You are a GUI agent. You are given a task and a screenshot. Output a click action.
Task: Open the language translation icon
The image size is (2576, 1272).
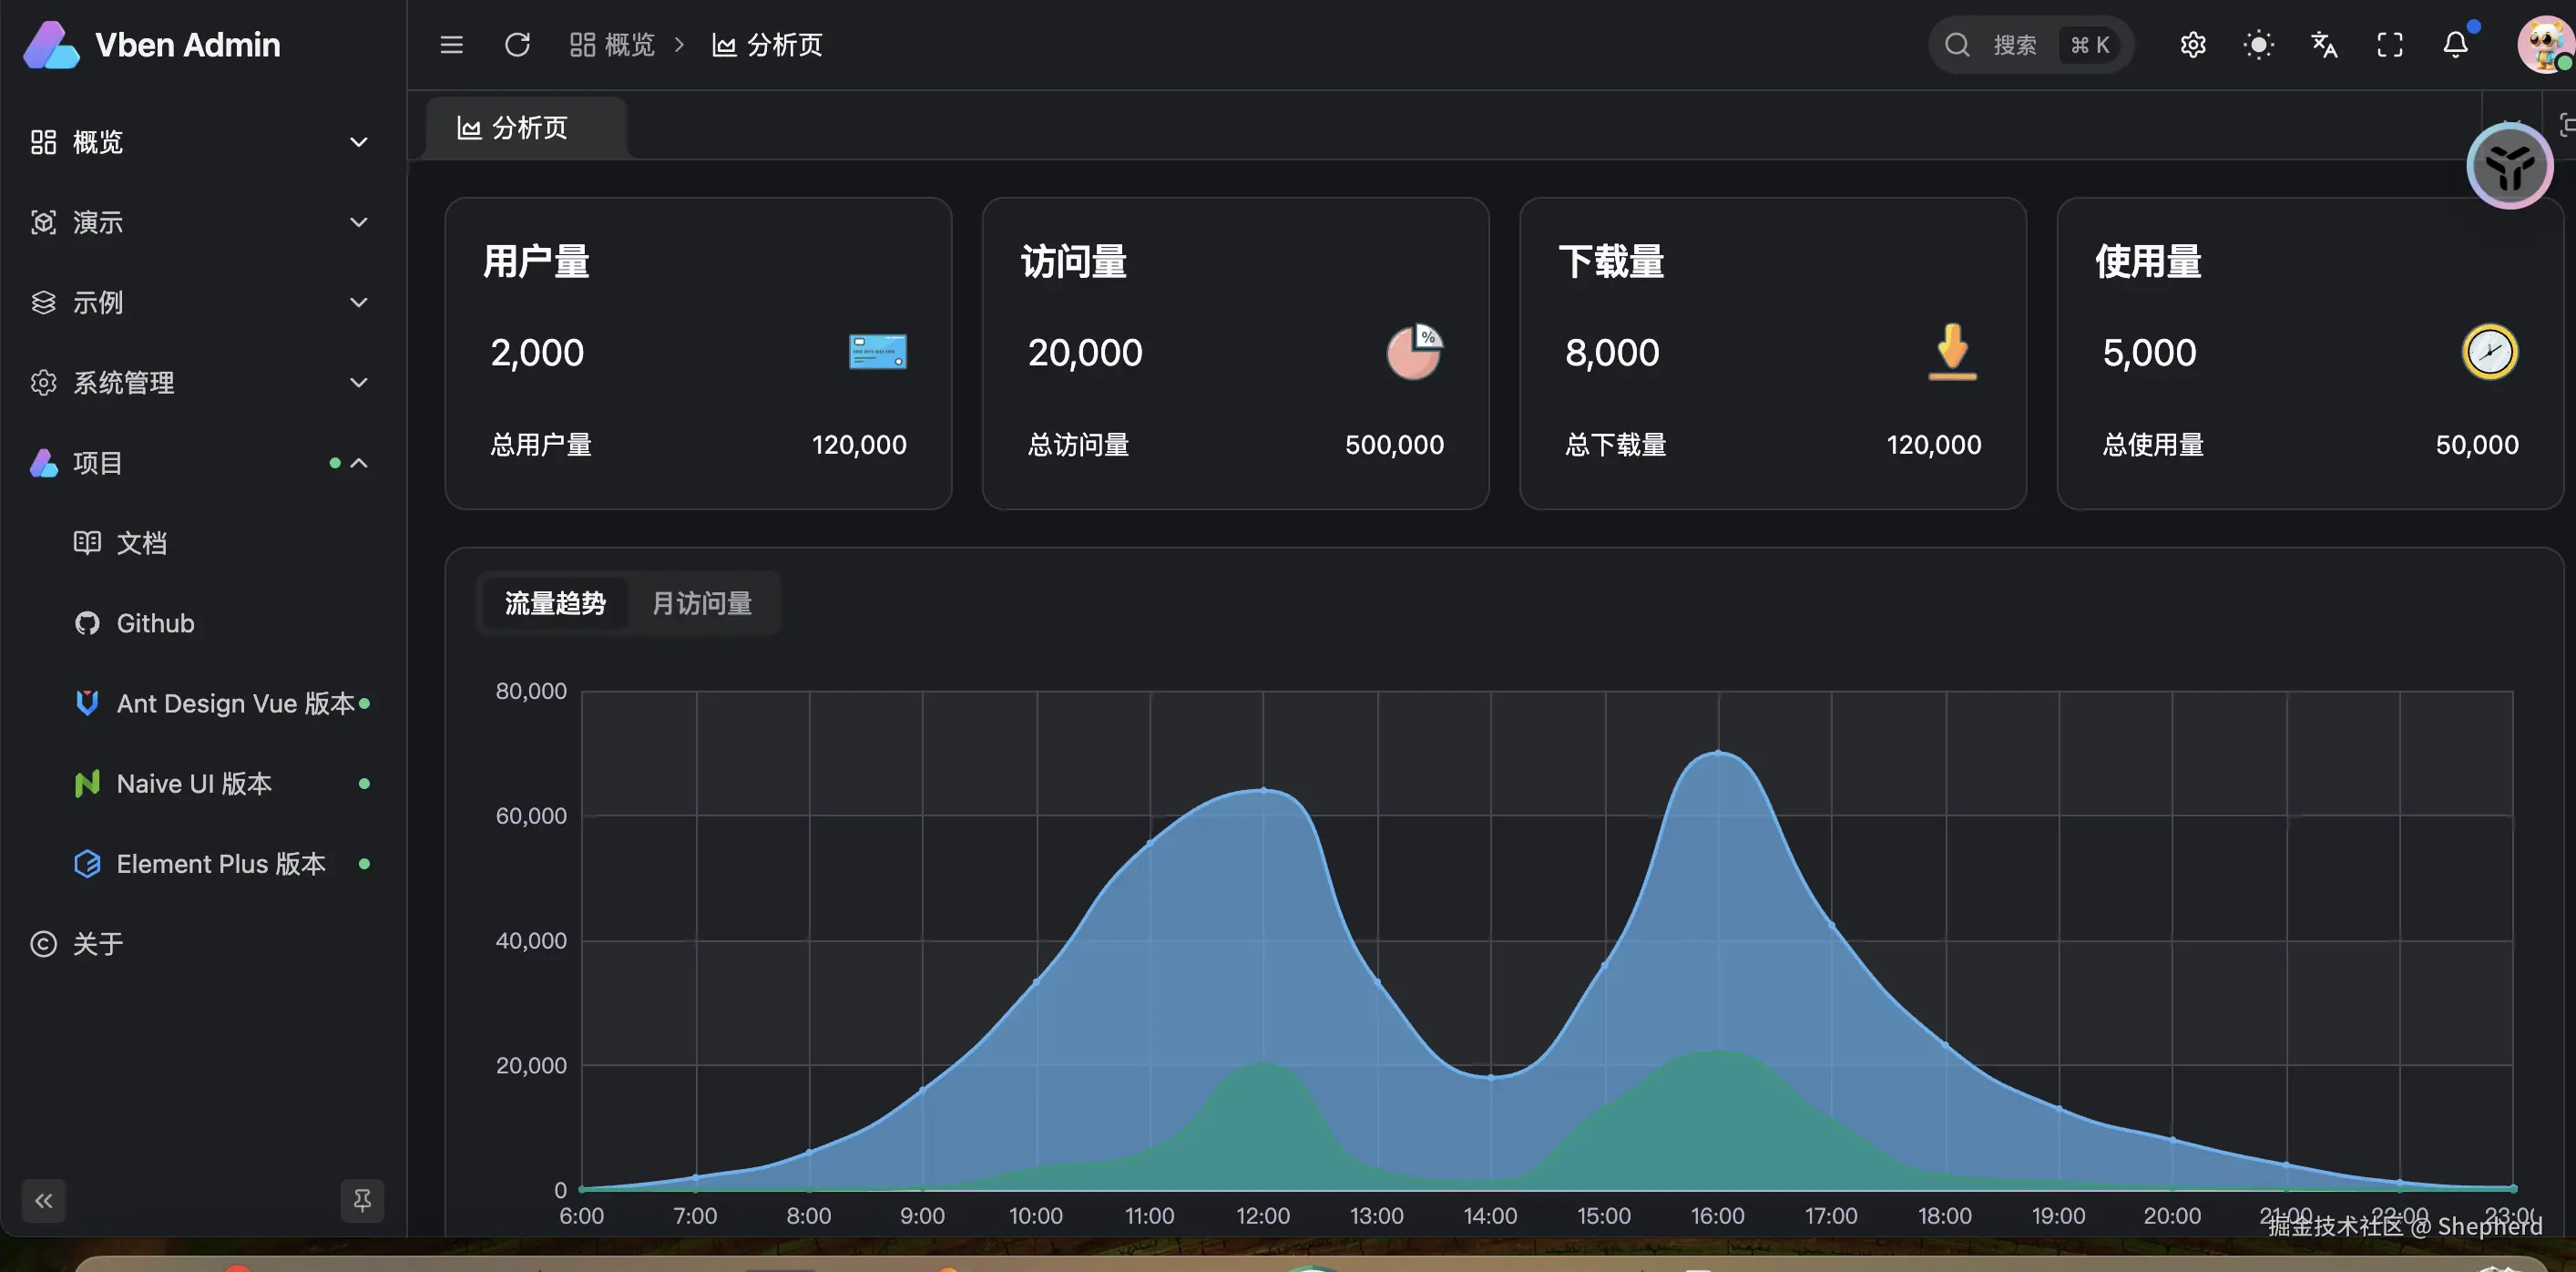point(2324,45)
